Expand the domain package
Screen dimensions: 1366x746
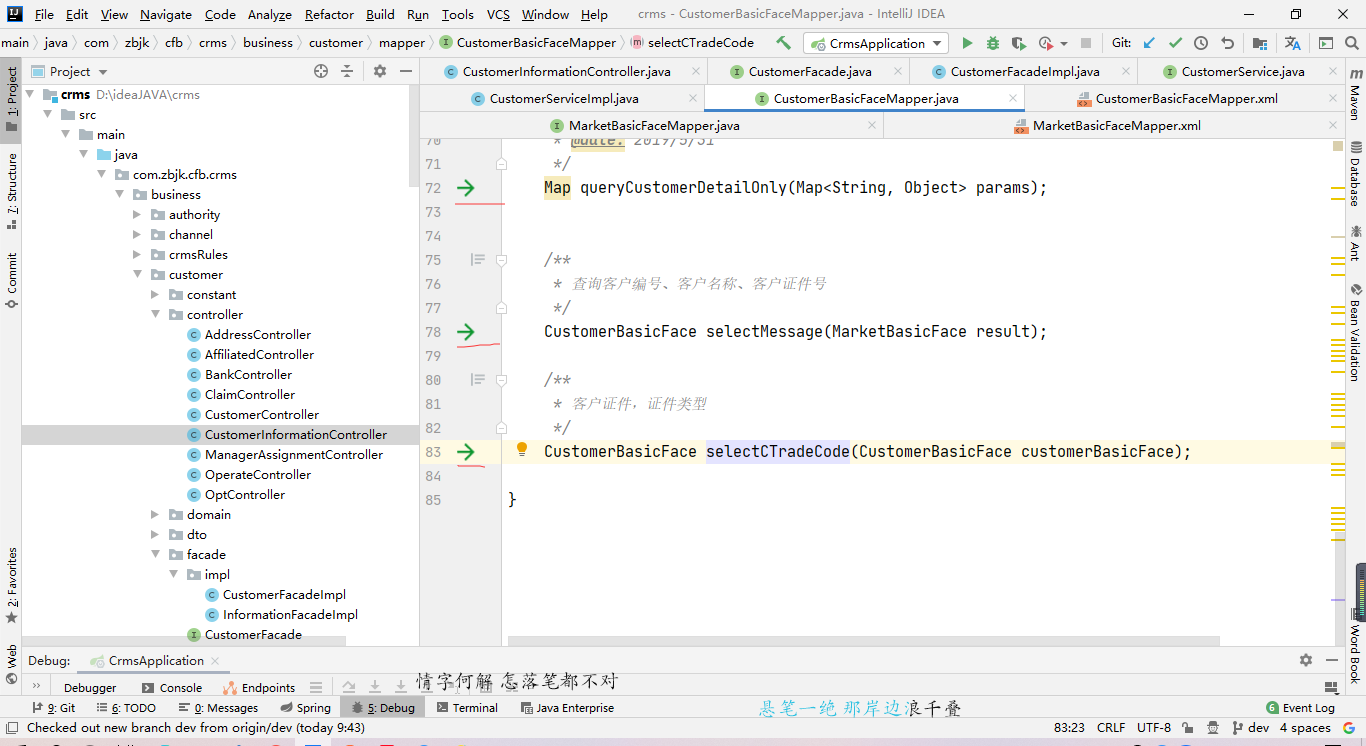click(156, 514)
